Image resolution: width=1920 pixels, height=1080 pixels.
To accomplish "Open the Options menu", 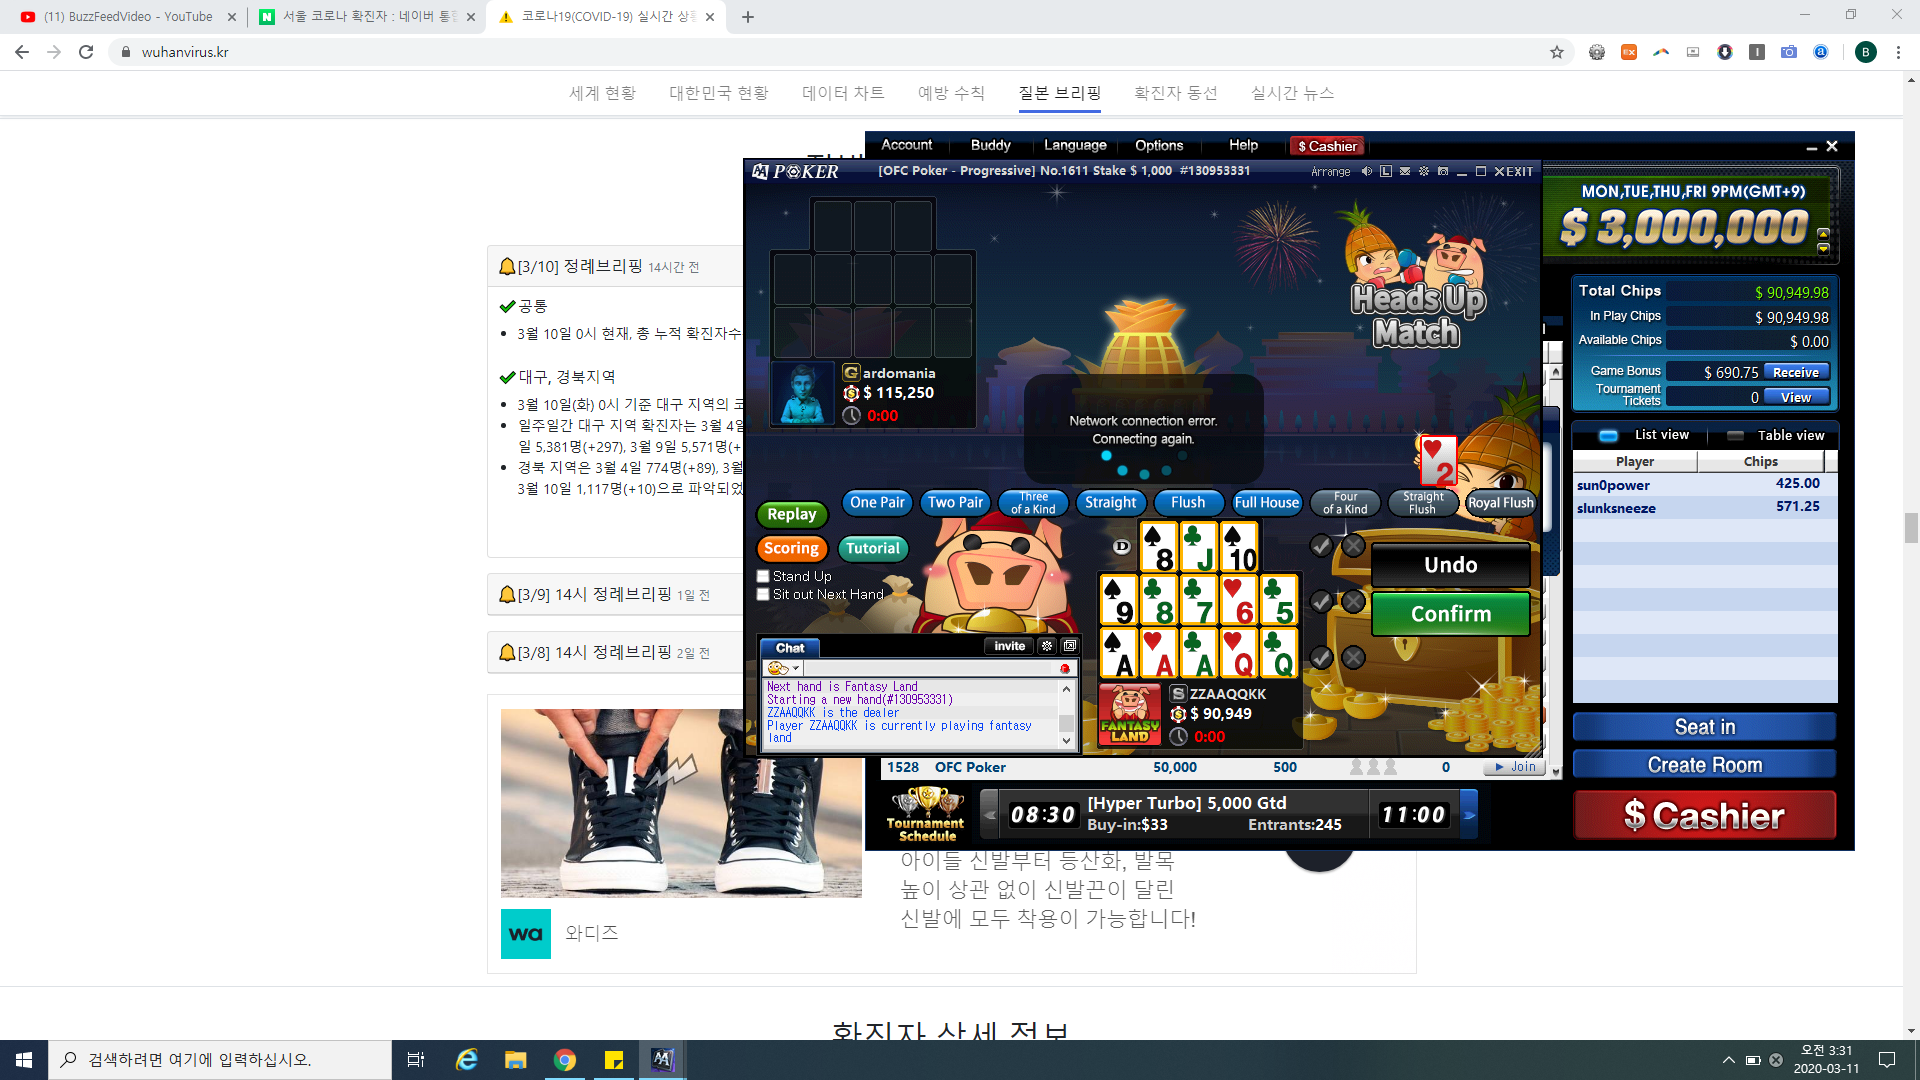I will click(x=1159, y=145).
